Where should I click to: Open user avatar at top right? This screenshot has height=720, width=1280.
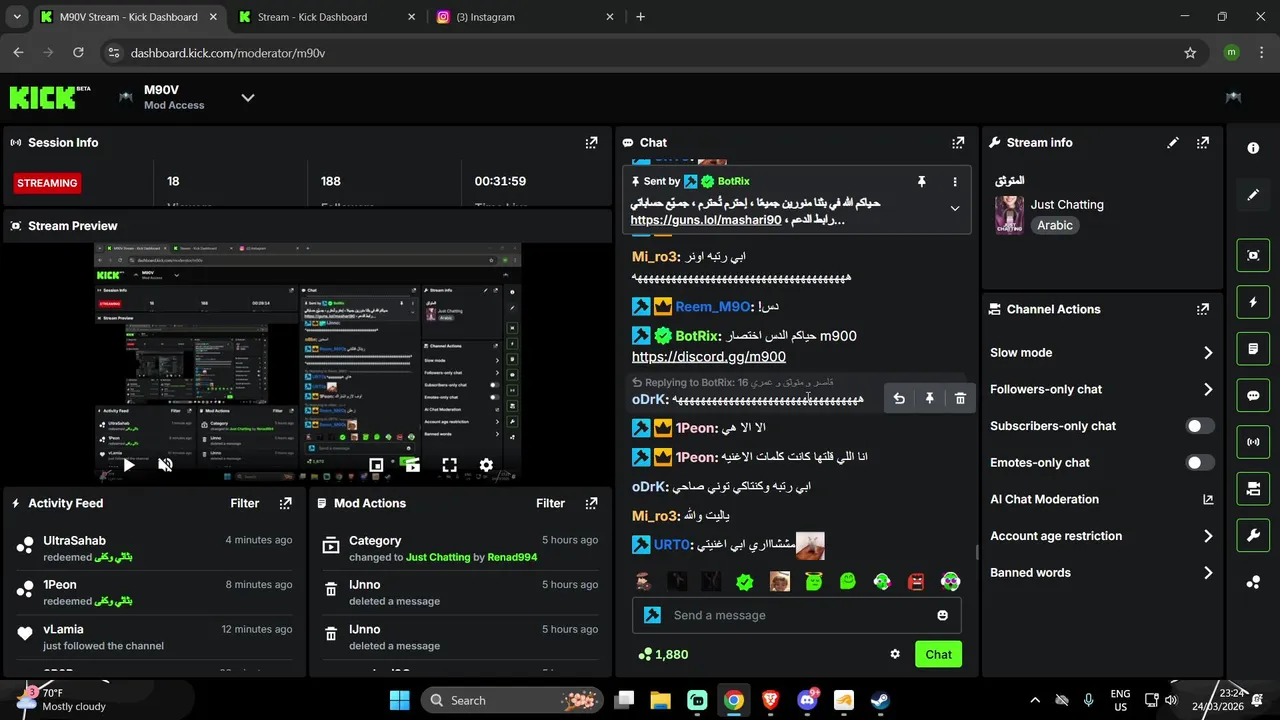coord(1233,97)
